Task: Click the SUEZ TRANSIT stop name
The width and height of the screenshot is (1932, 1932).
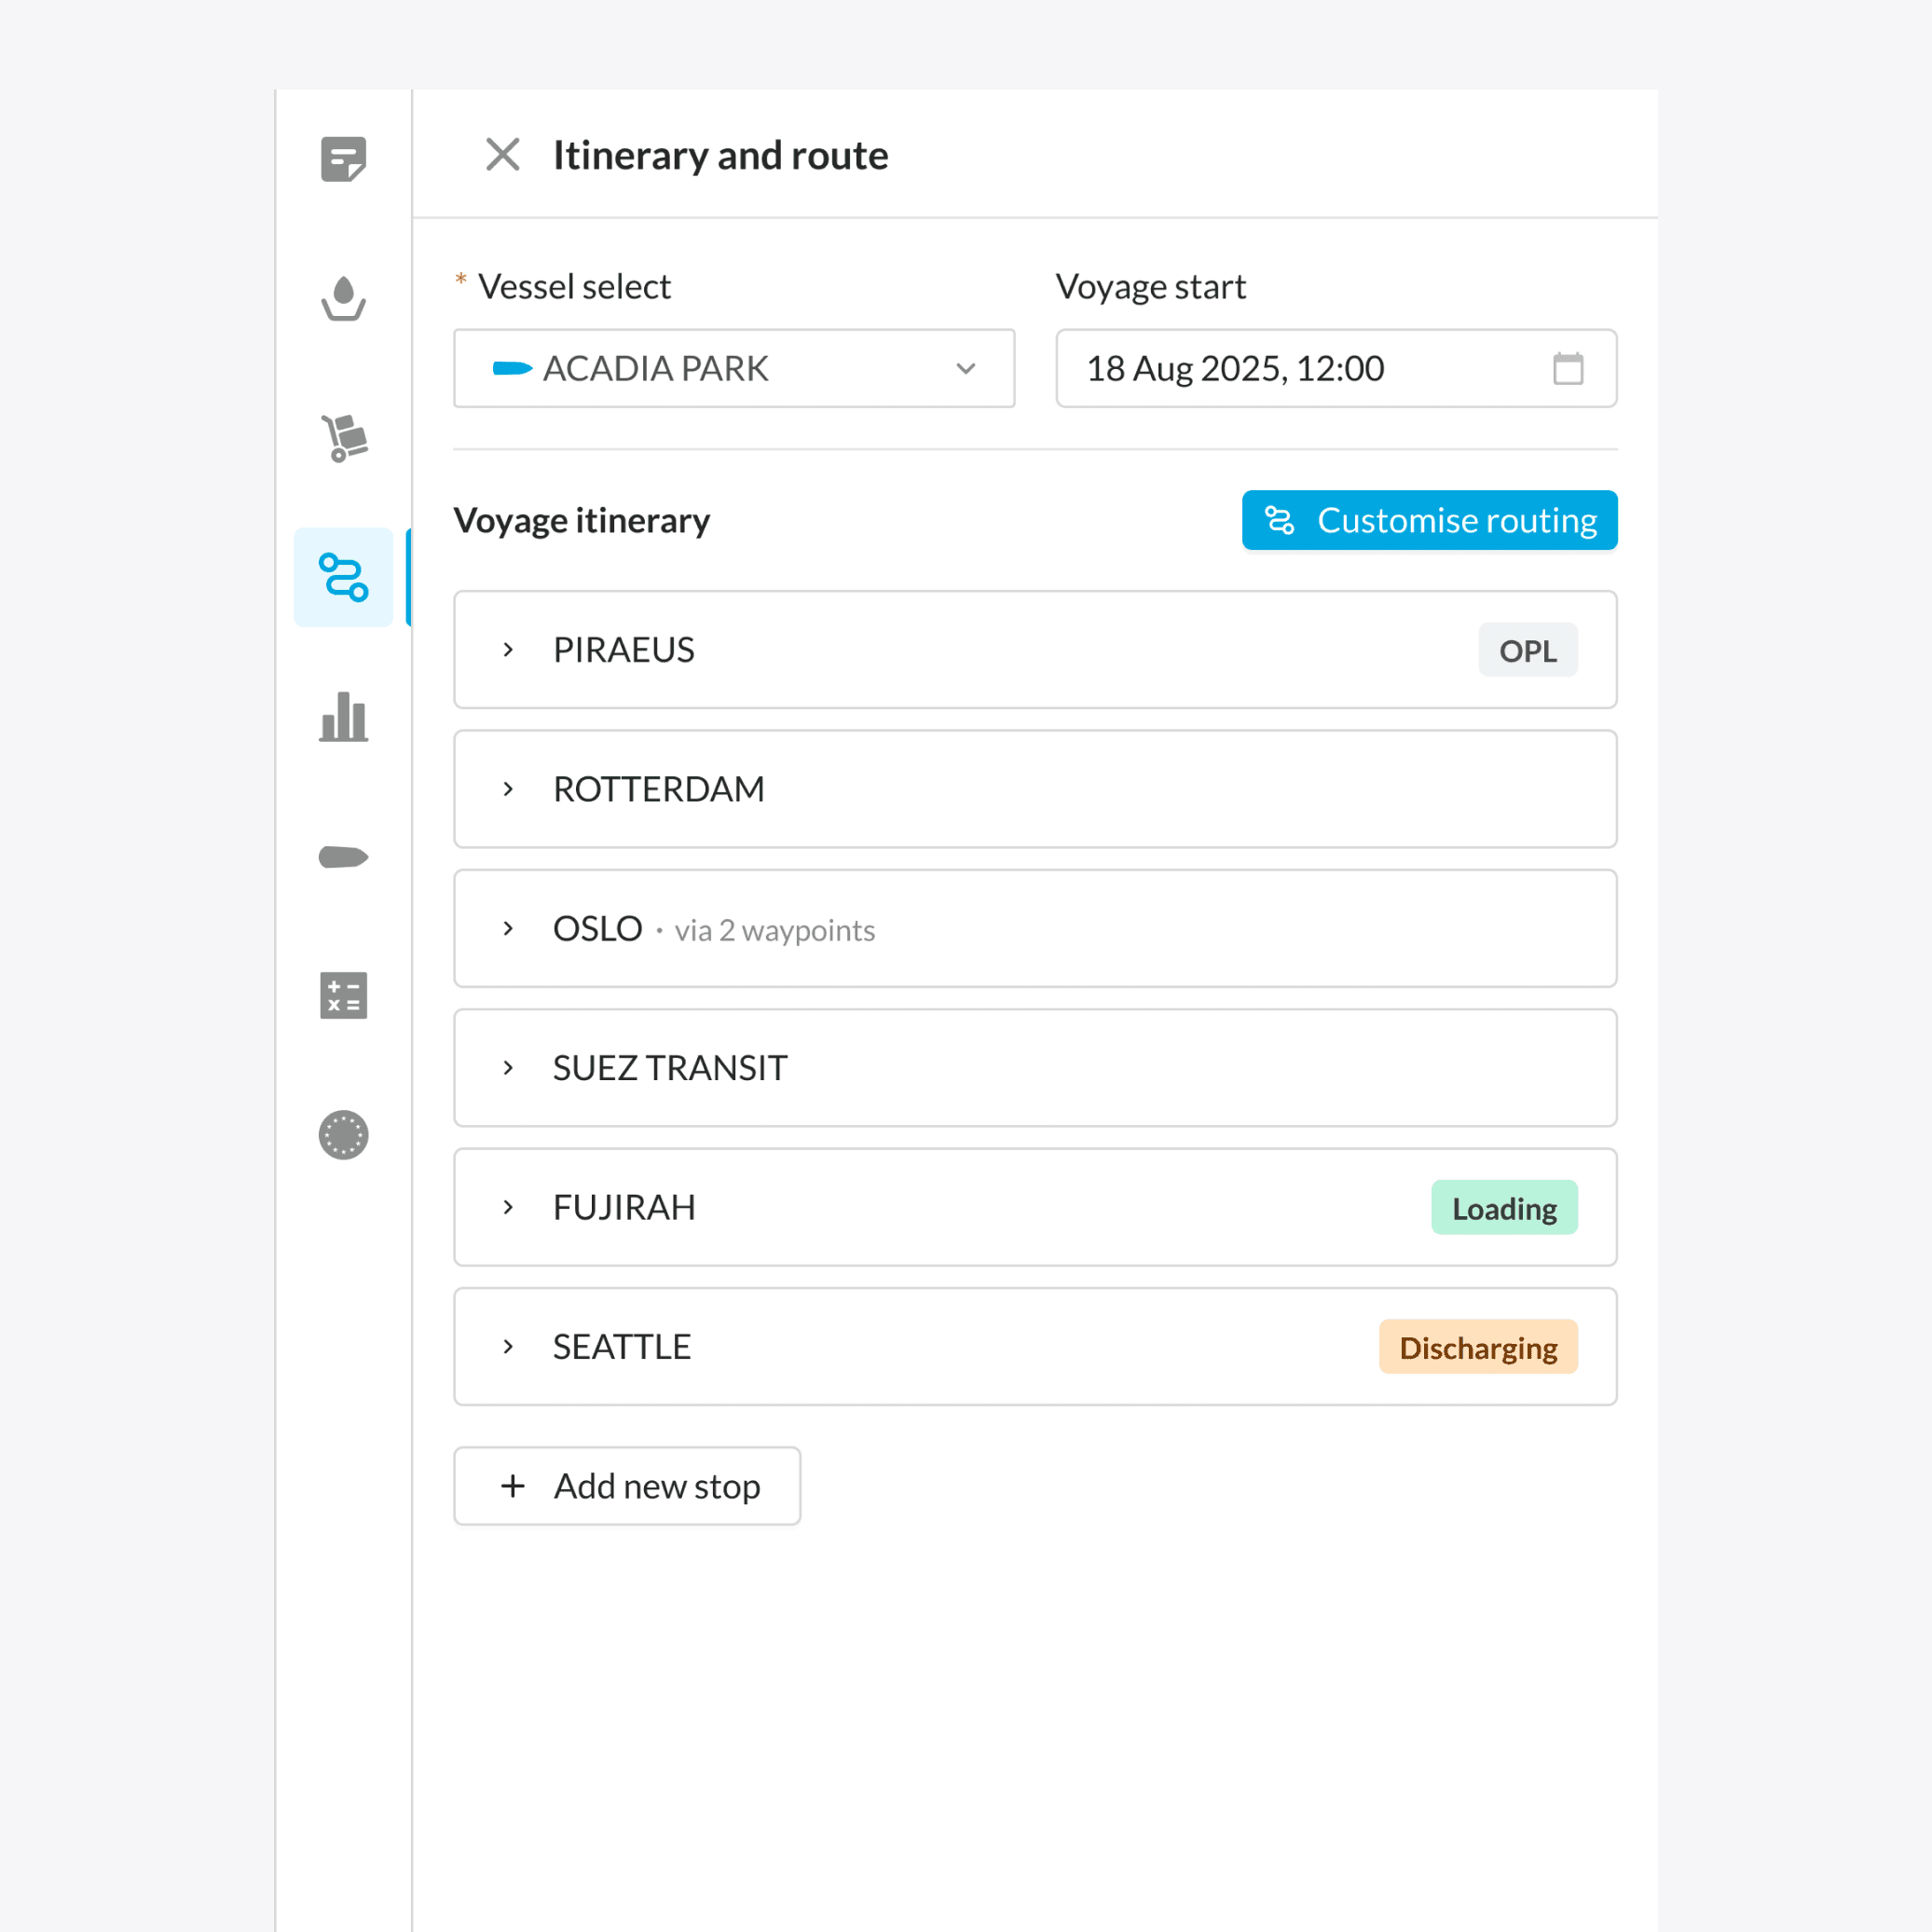Action: 670,1068
